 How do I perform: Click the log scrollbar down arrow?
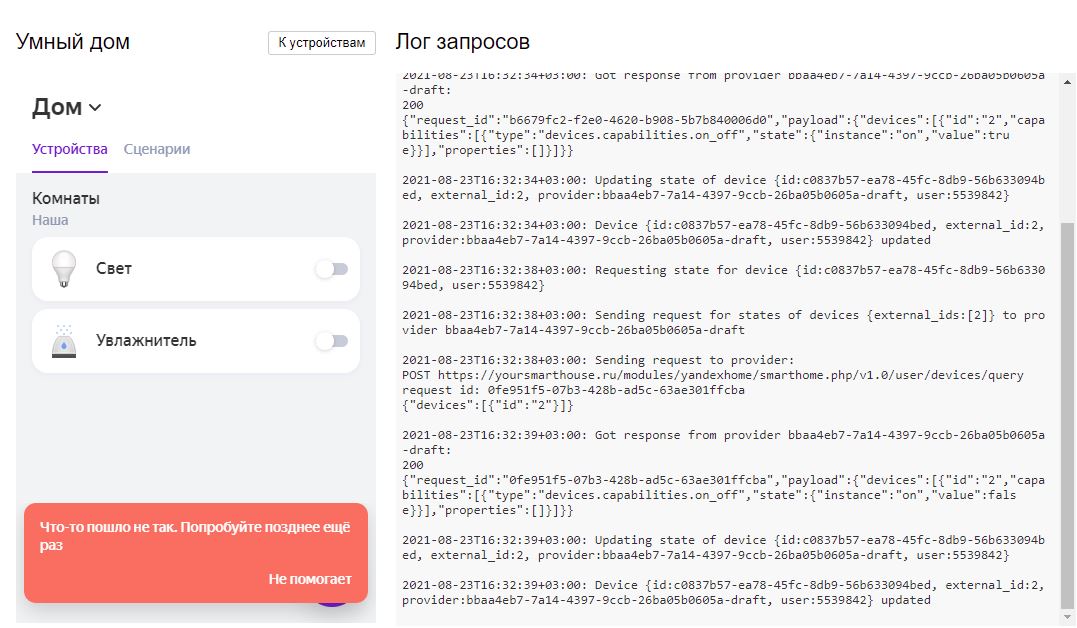(x=1067, y=616)
